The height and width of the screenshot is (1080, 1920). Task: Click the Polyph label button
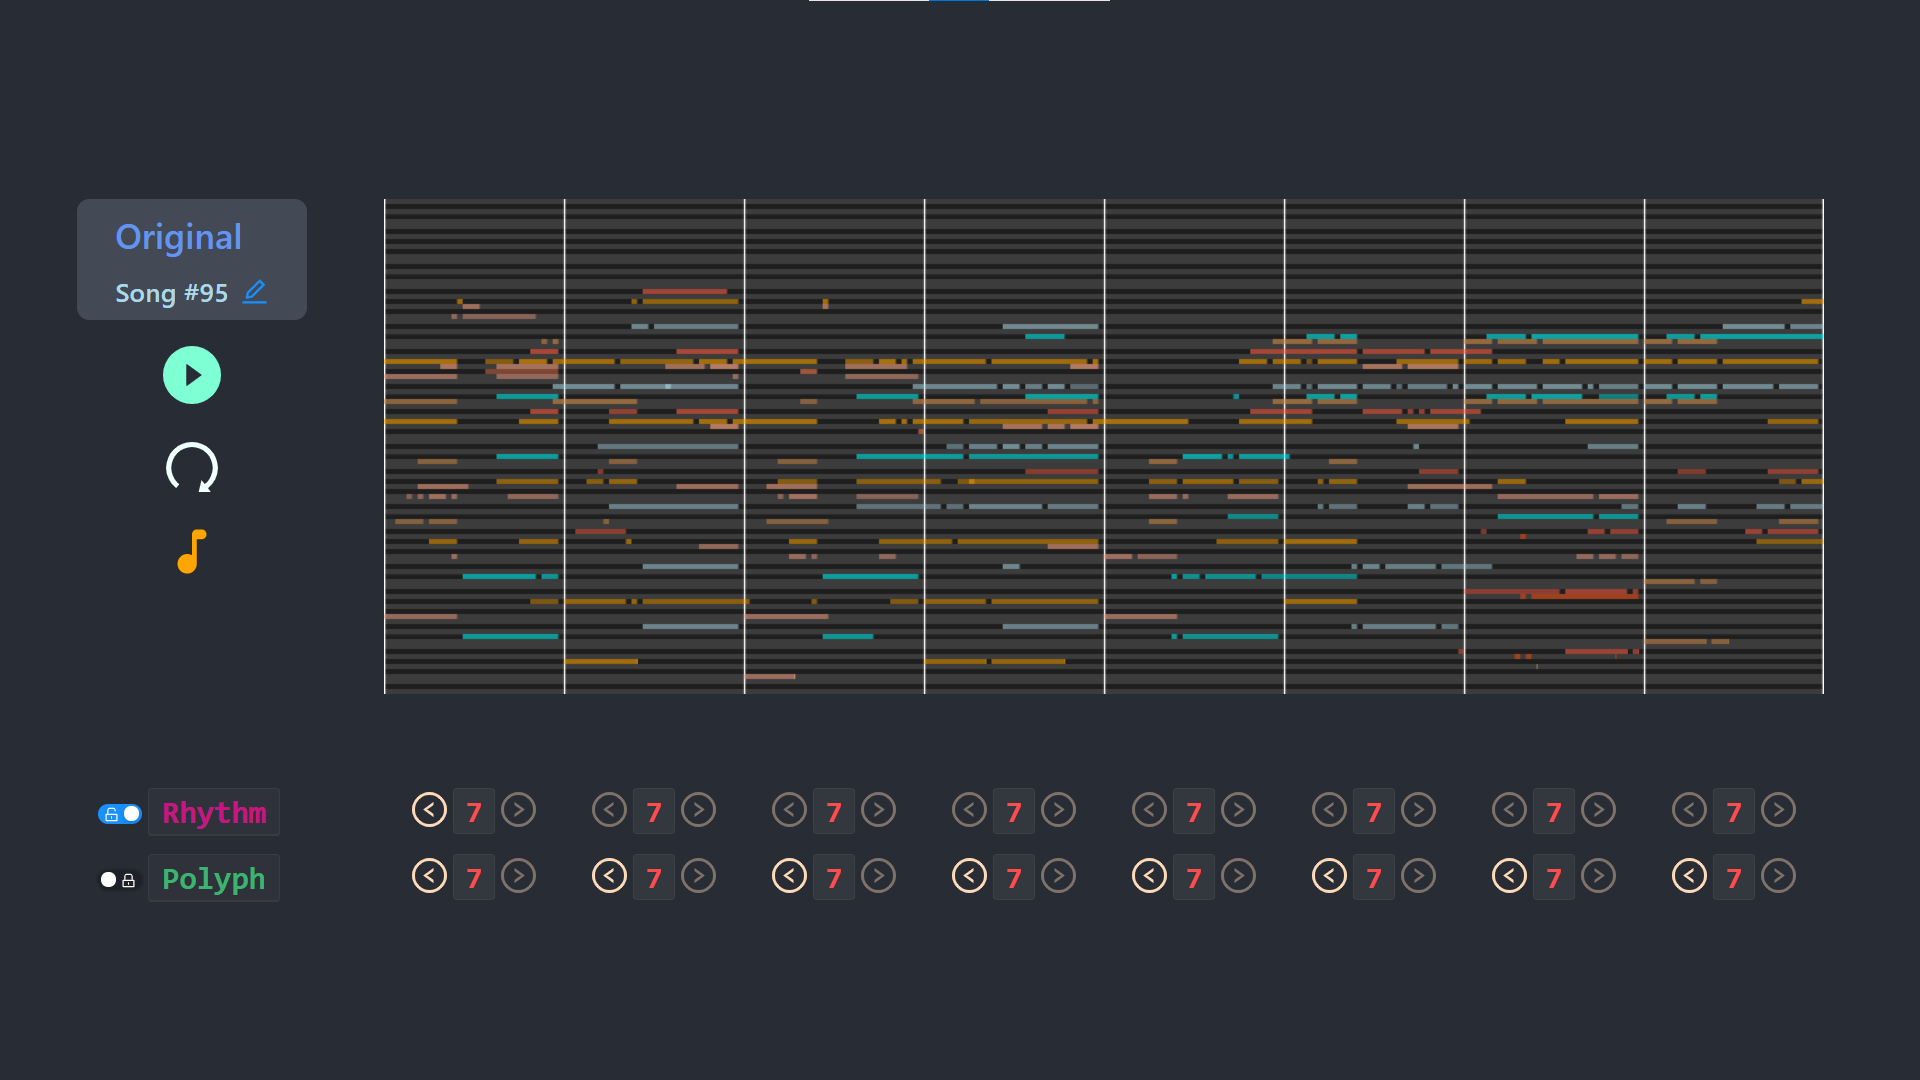tap(214, 879)
